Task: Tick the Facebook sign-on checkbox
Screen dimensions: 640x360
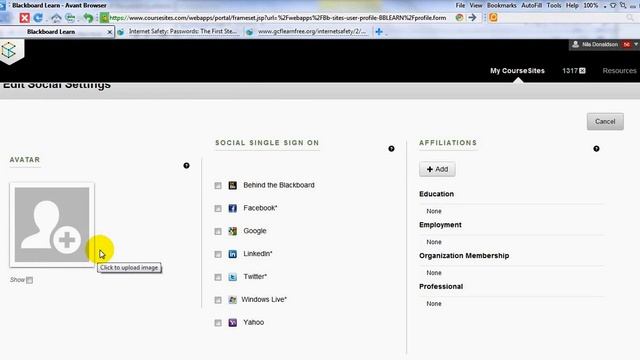Action: pyautogui.click(x=218, y=209)
